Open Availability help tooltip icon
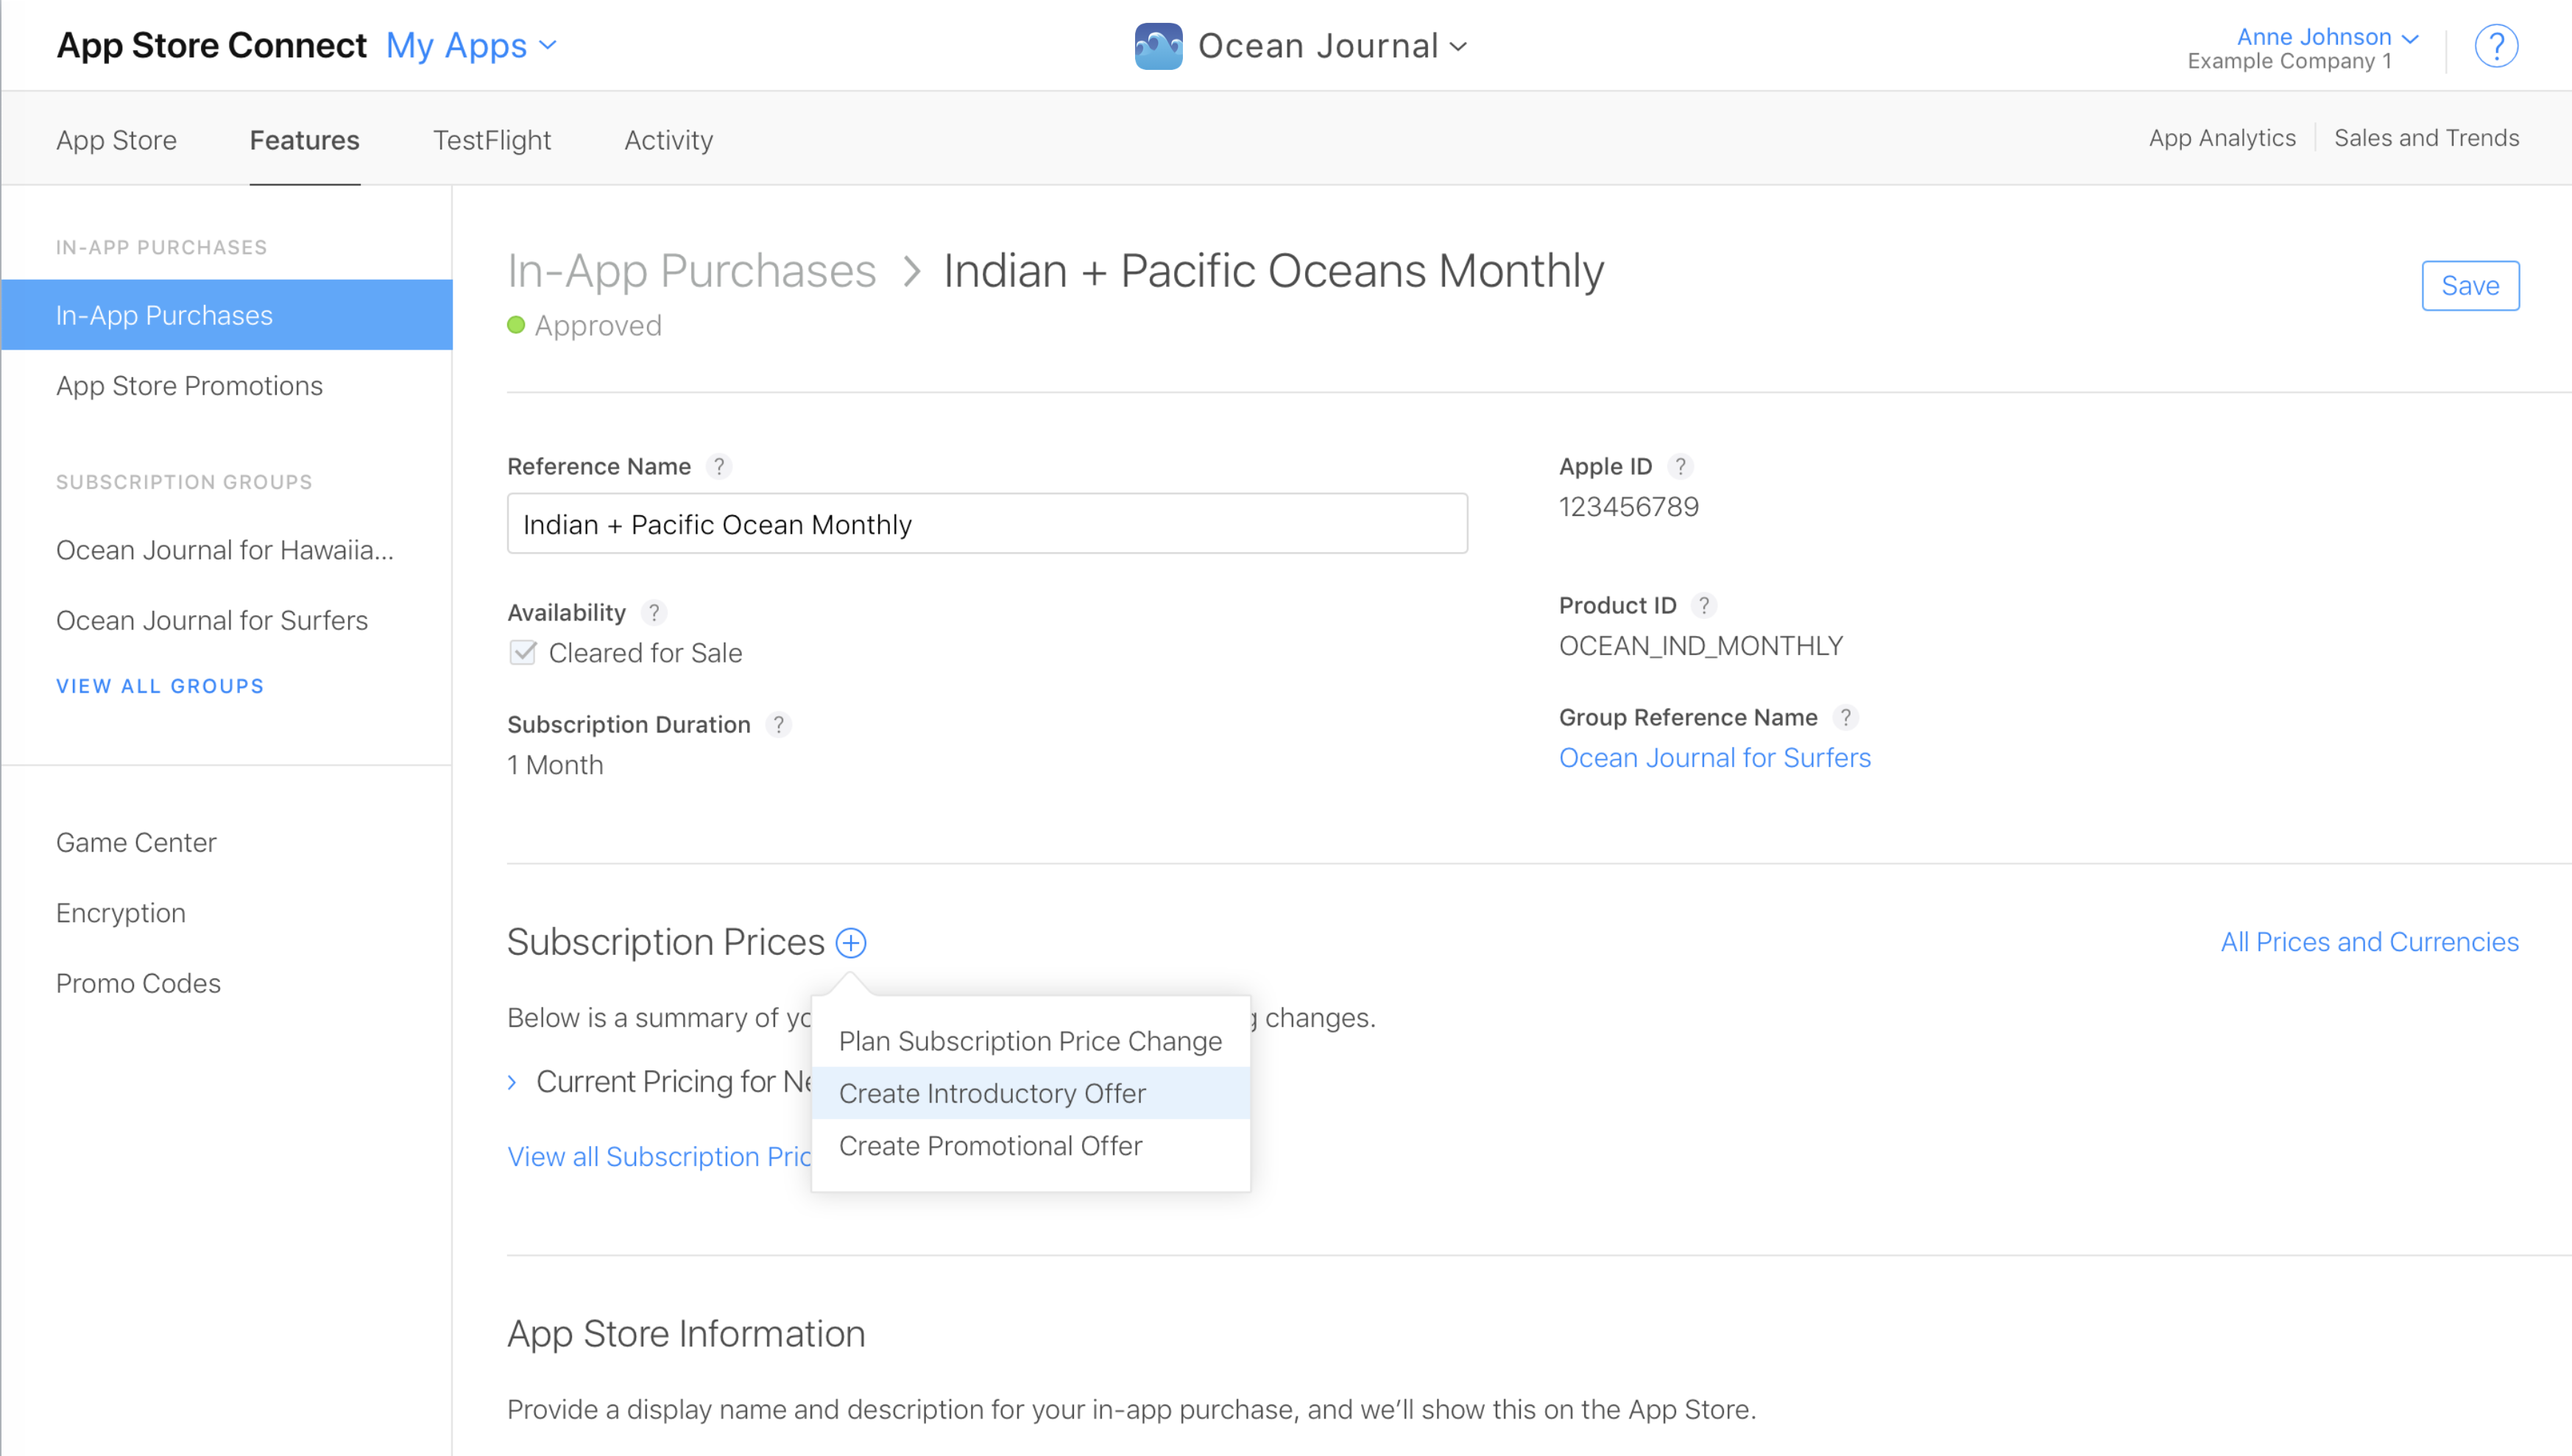The height and width of the screenshot is (1456, 2572). (653, 612)
